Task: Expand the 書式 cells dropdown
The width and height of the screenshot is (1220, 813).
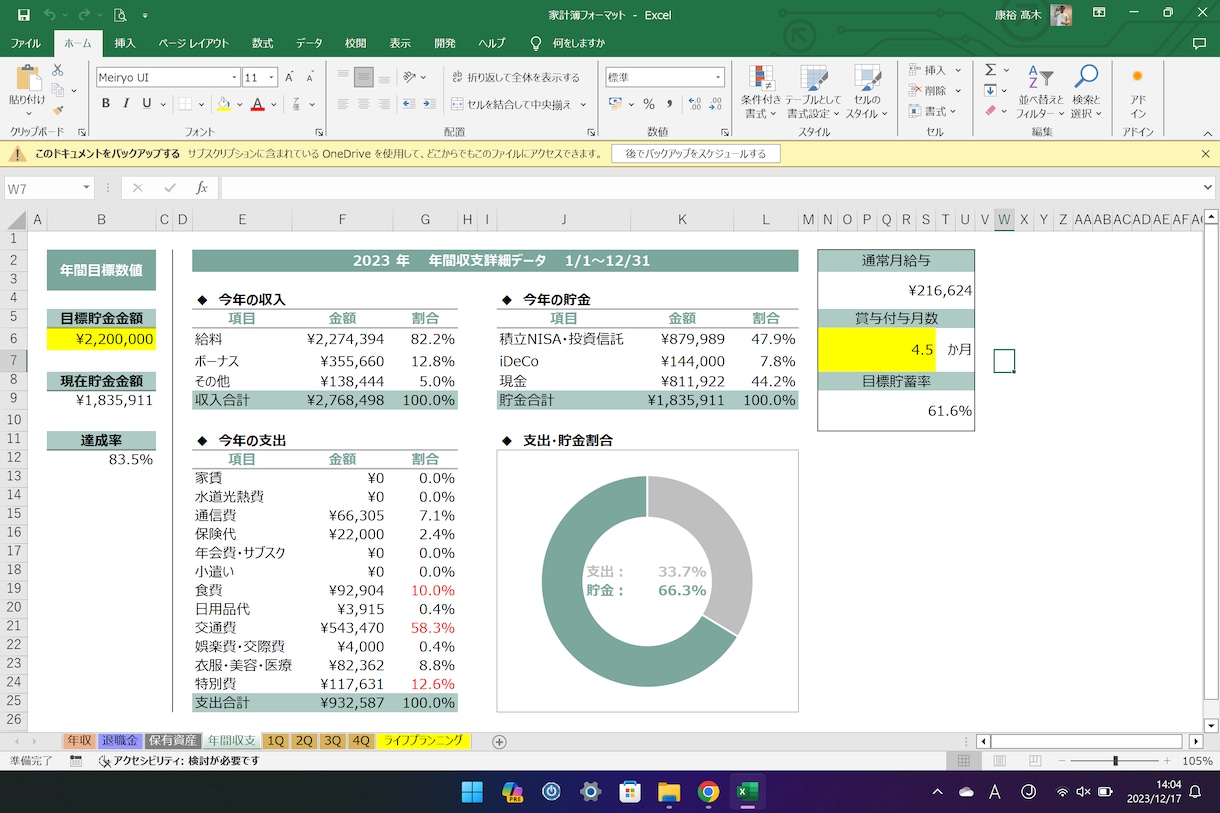Action: click(953, 111)
